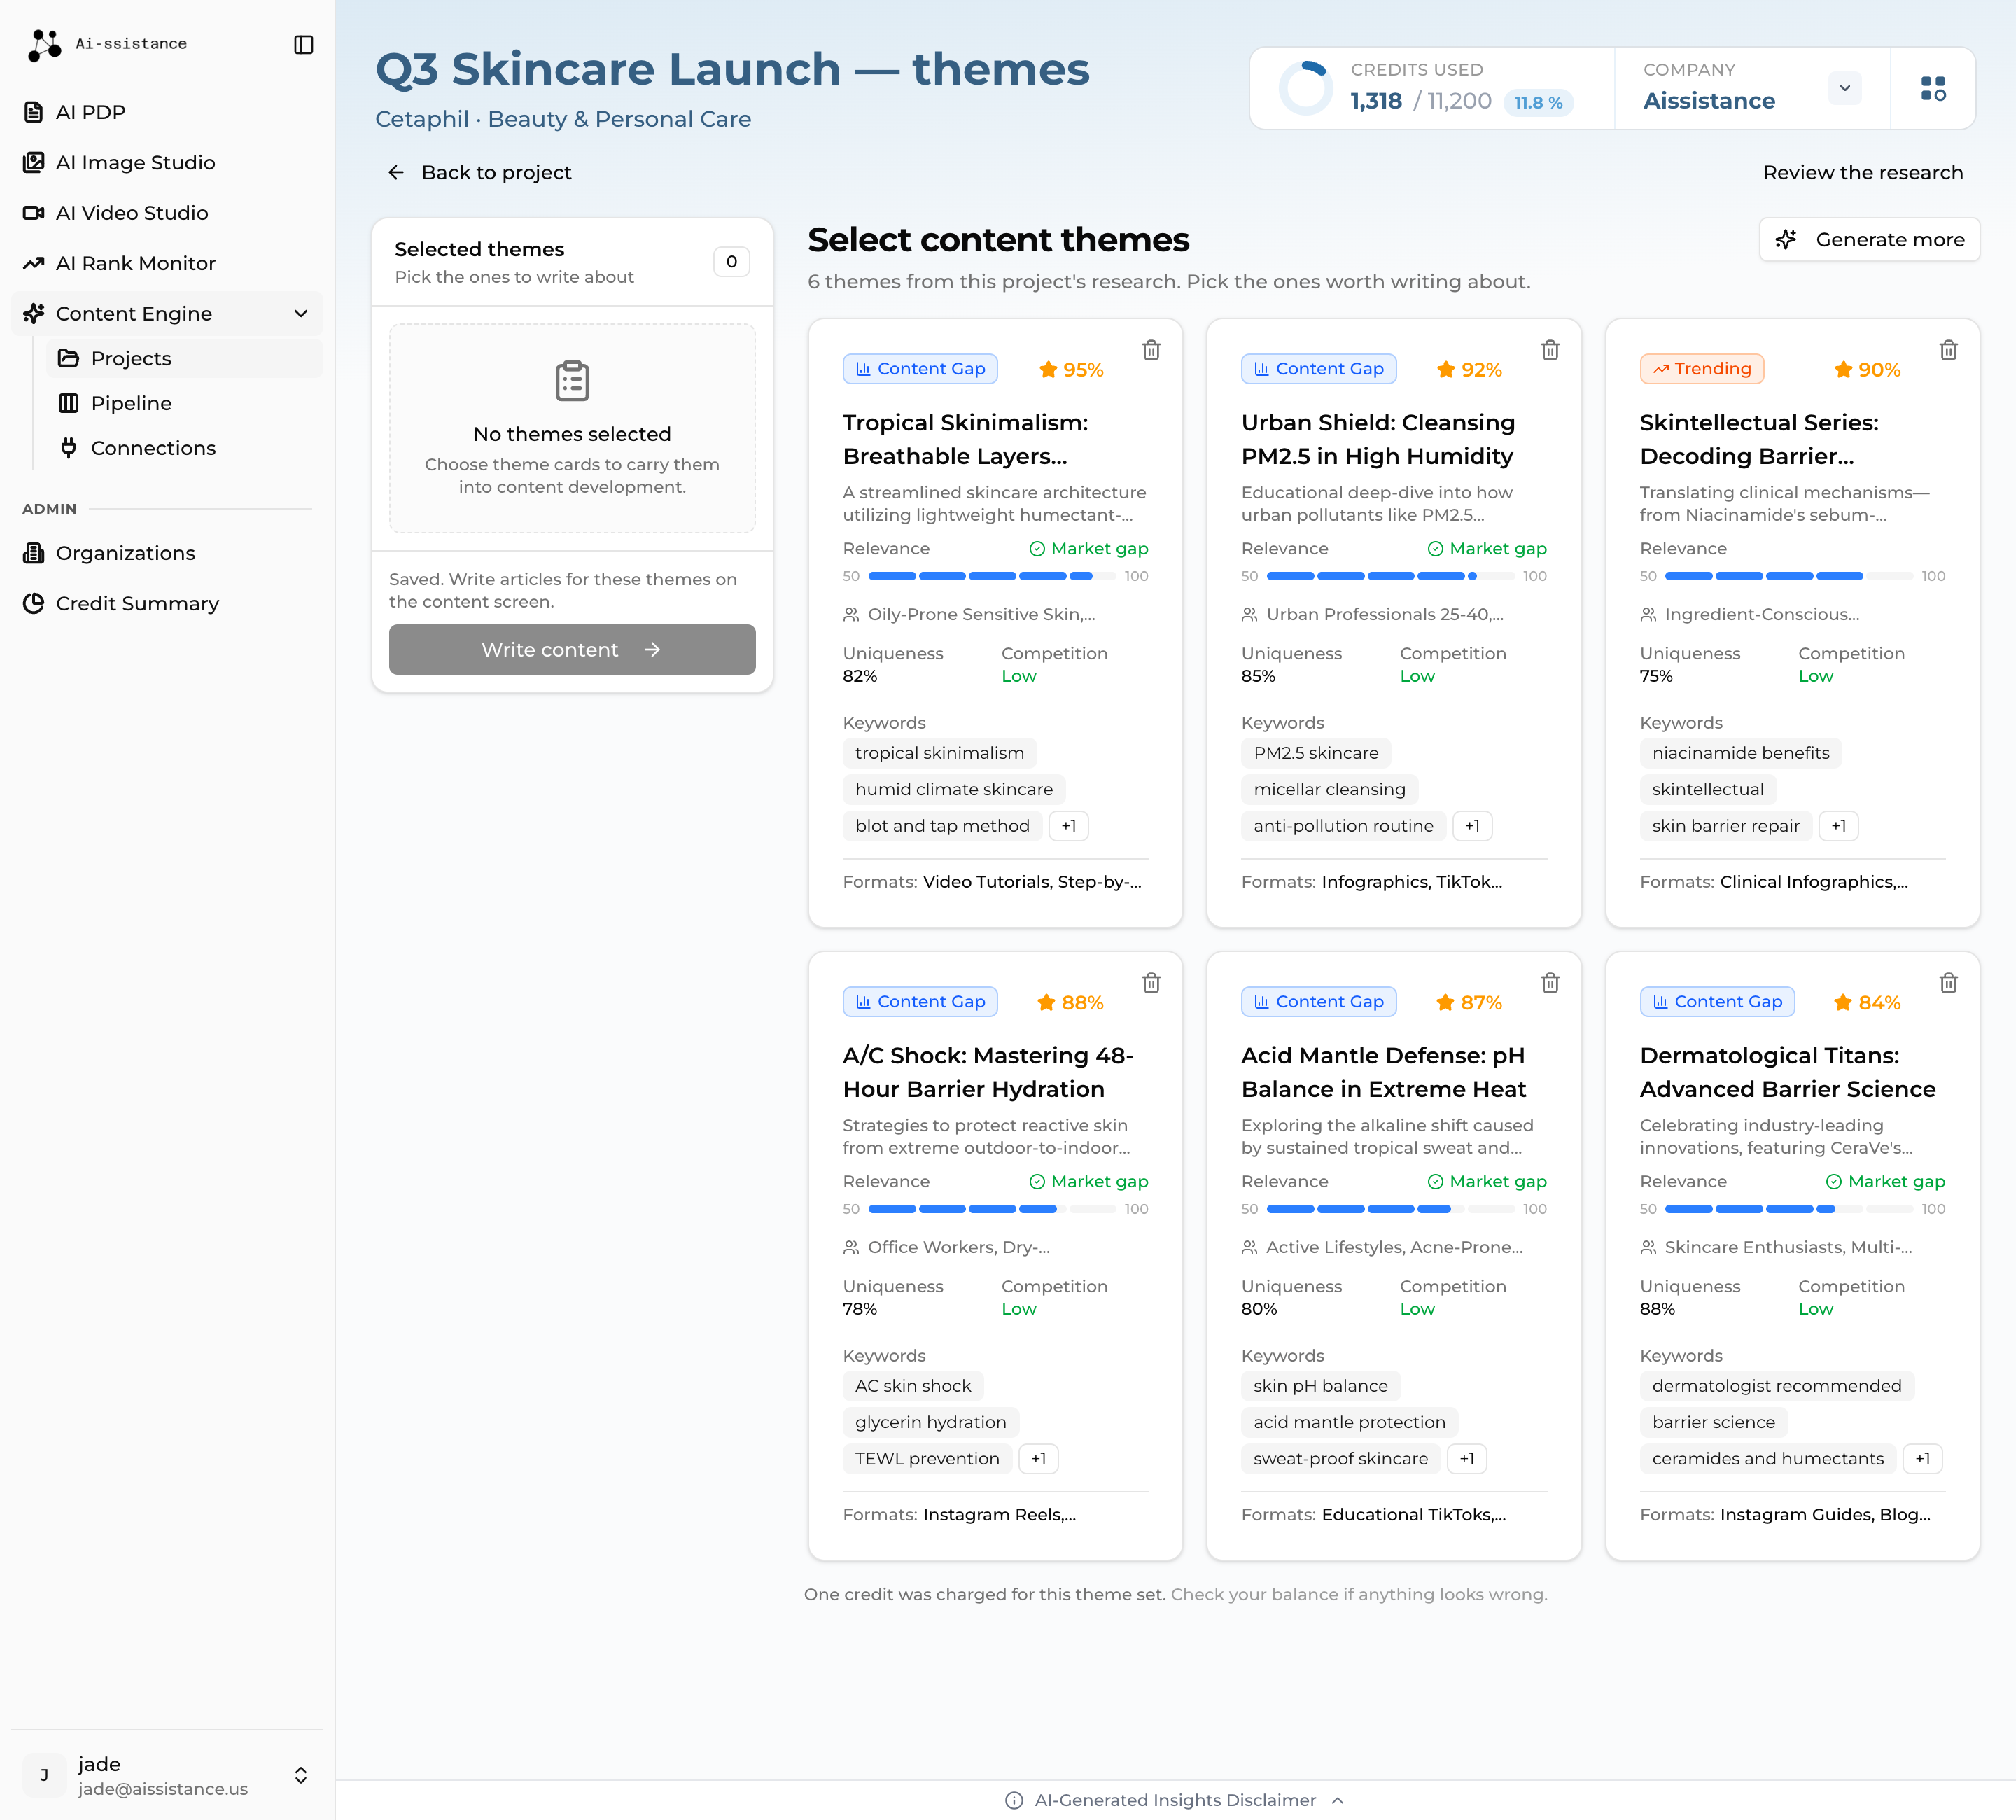Delete the Urban Shield theme
The width and height of the screenshot is (2016, 1820).
click(1550, 350)
